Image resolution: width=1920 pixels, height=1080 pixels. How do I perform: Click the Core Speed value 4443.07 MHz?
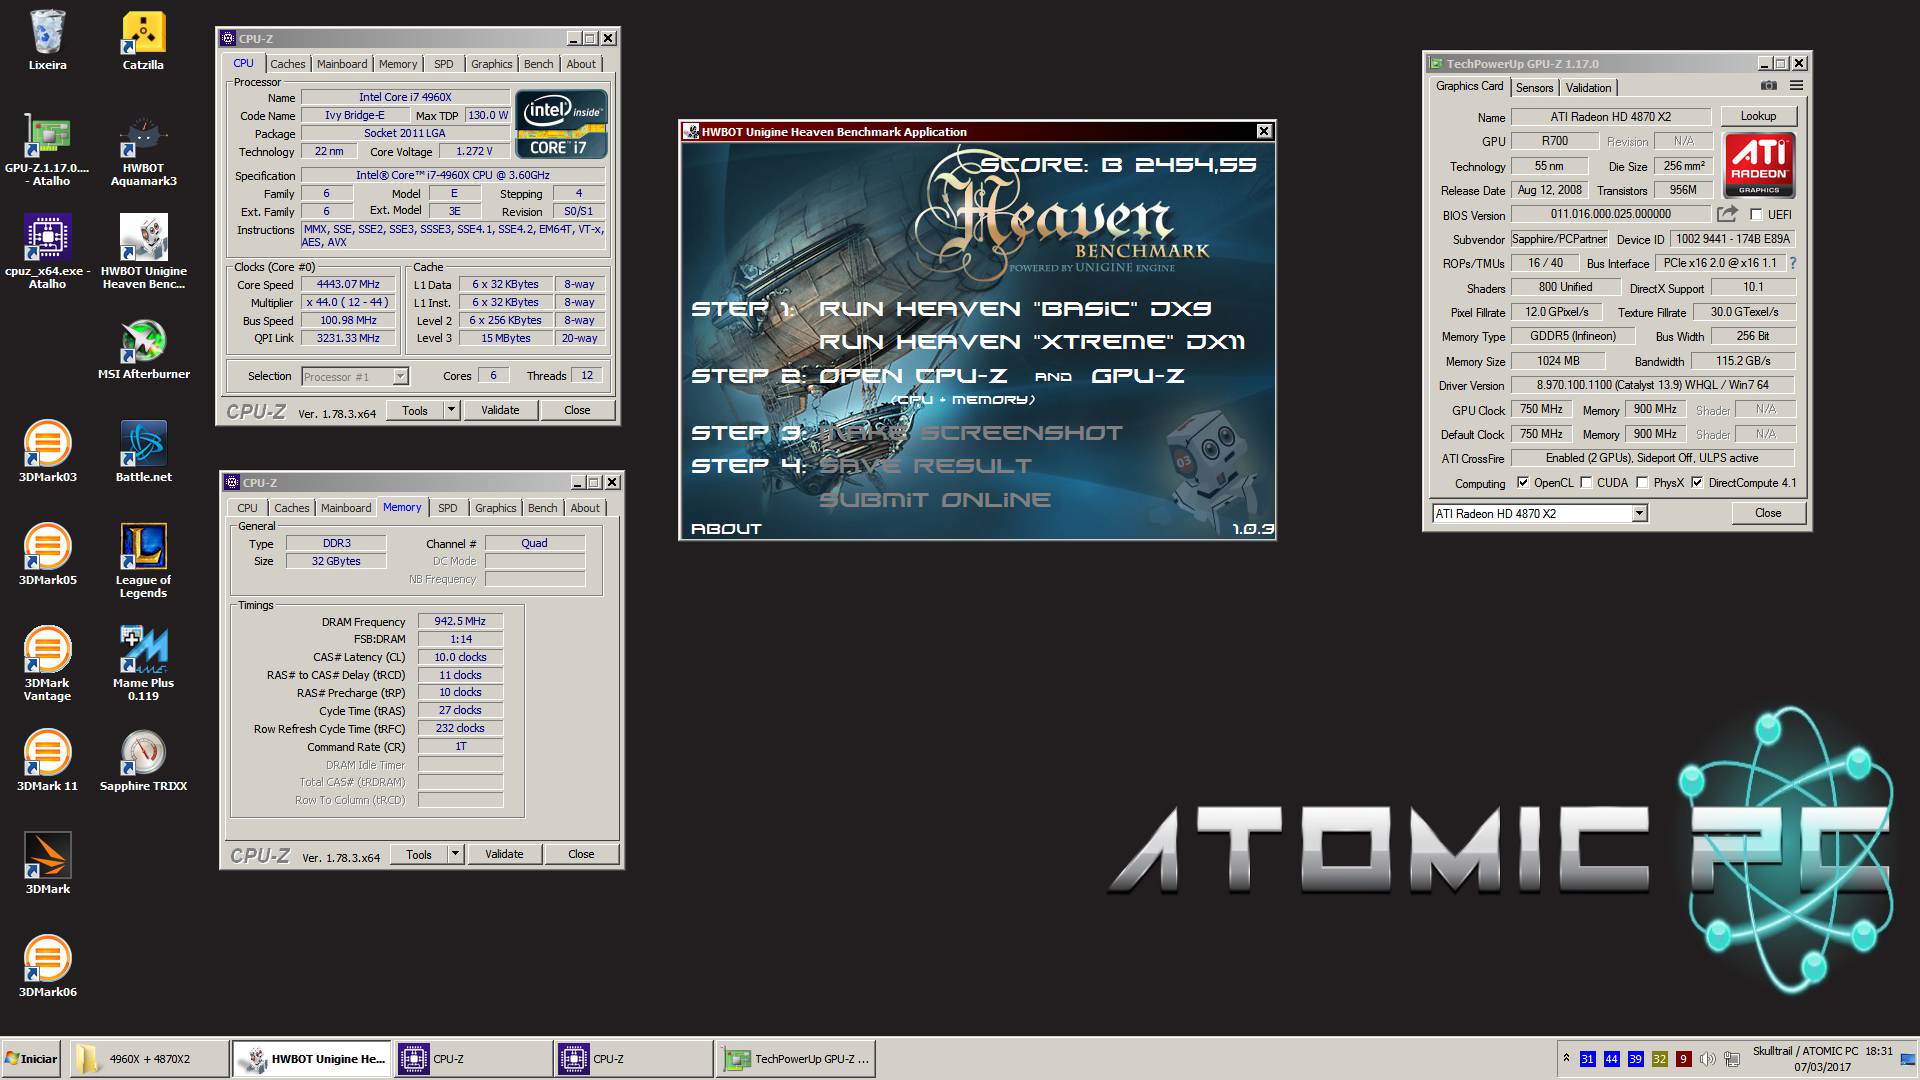pyautogui.click(x=348, y=284)
